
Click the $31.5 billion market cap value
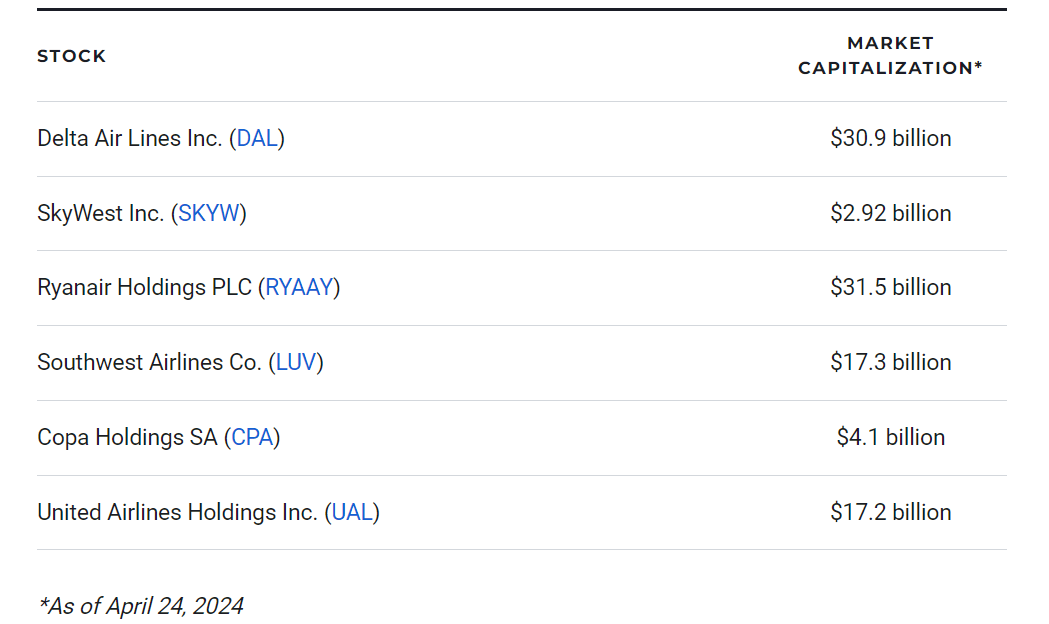click(890, 288)
